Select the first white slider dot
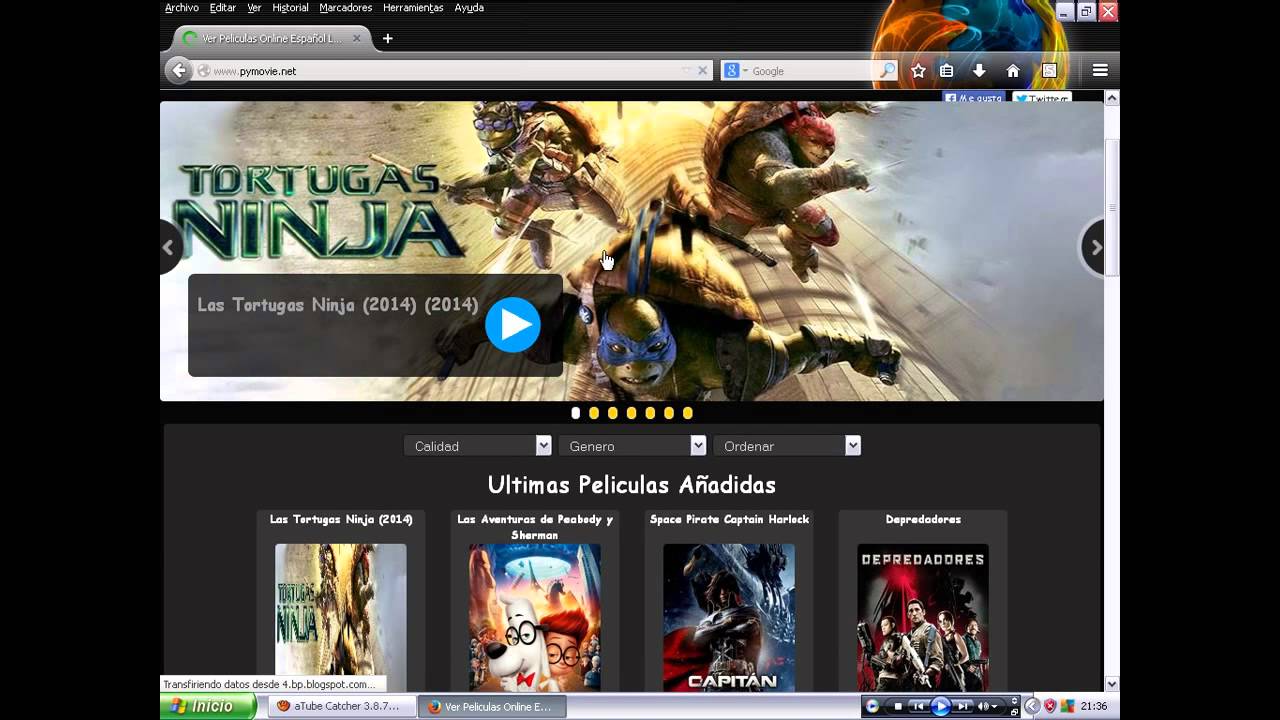The width and height of the screenshot is (1280, 720). (575, 413)
